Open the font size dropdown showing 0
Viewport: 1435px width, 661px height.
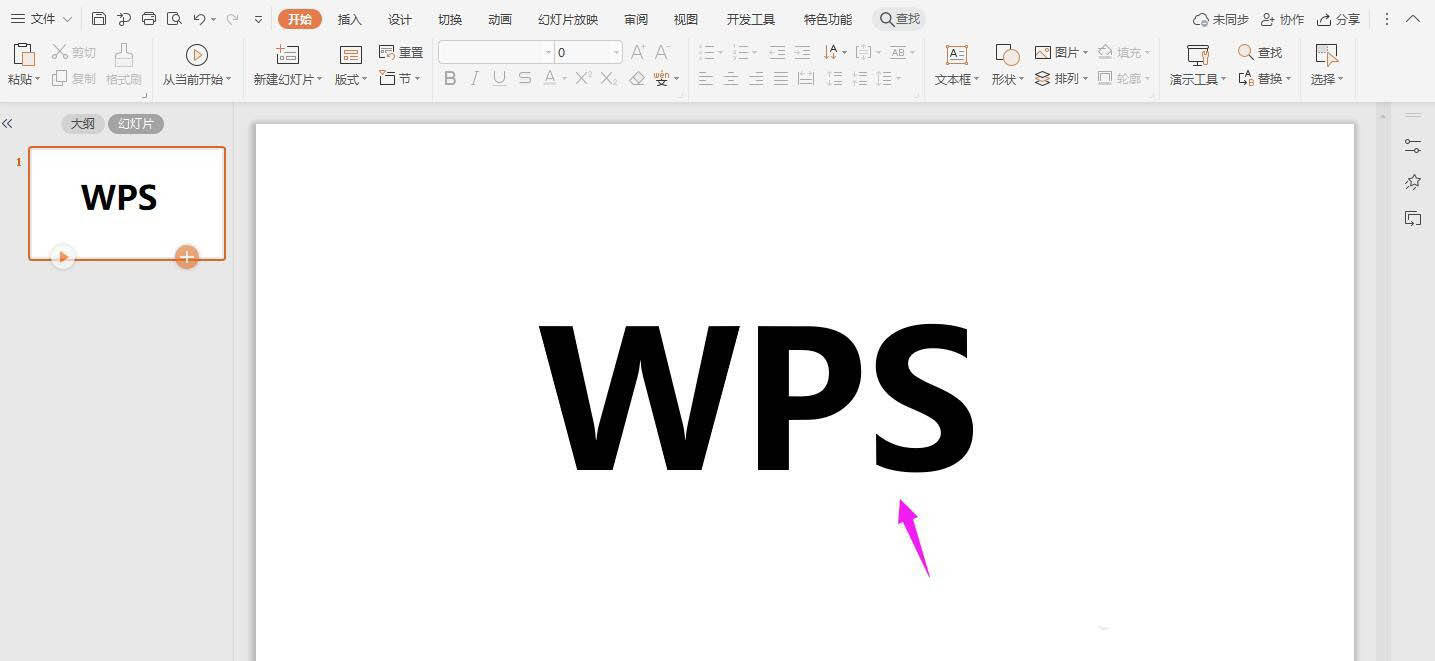click(x=616, y=52)
